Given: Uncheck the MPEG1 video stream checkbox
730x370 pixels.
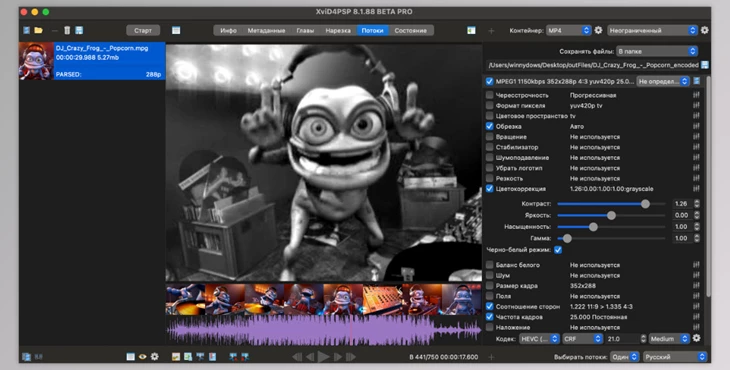Looking at the screenshot, I should [489, 81].
